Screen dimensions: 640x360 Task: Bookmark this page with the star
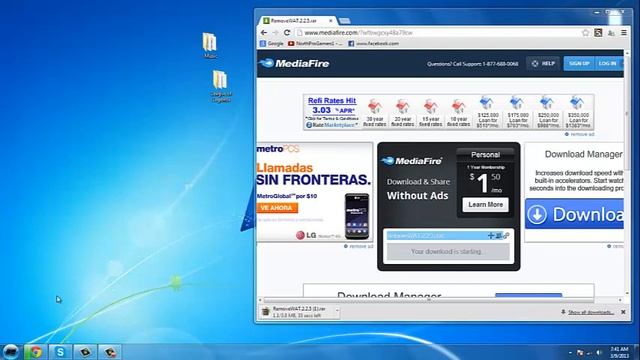click(x=586, y=33)
